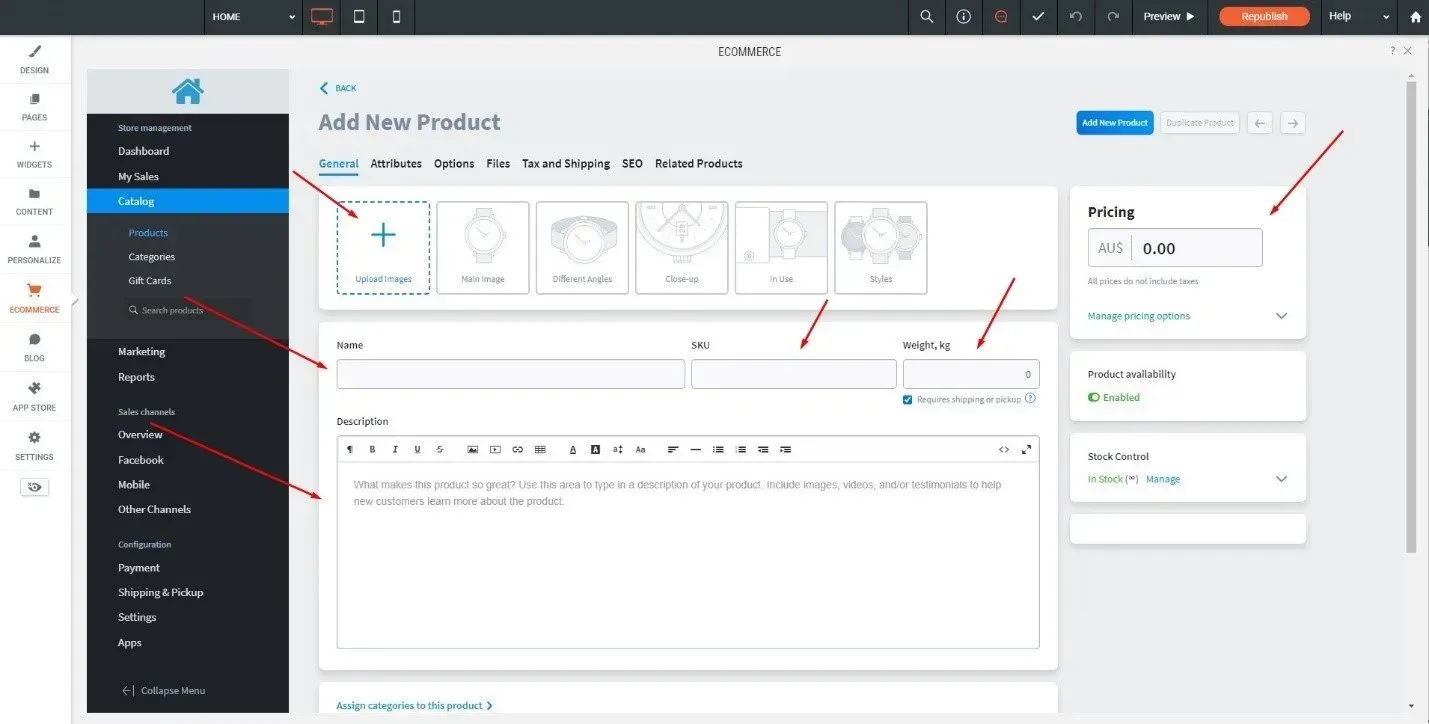Image resolution: width=1429 pixels, height=724 pixels.
Task: Select tablet view device icon
Action: tap(359, 17)
